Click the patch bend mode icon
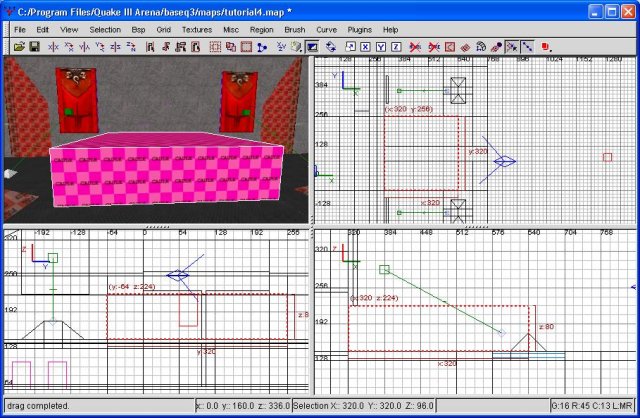 tap(481, 47)
